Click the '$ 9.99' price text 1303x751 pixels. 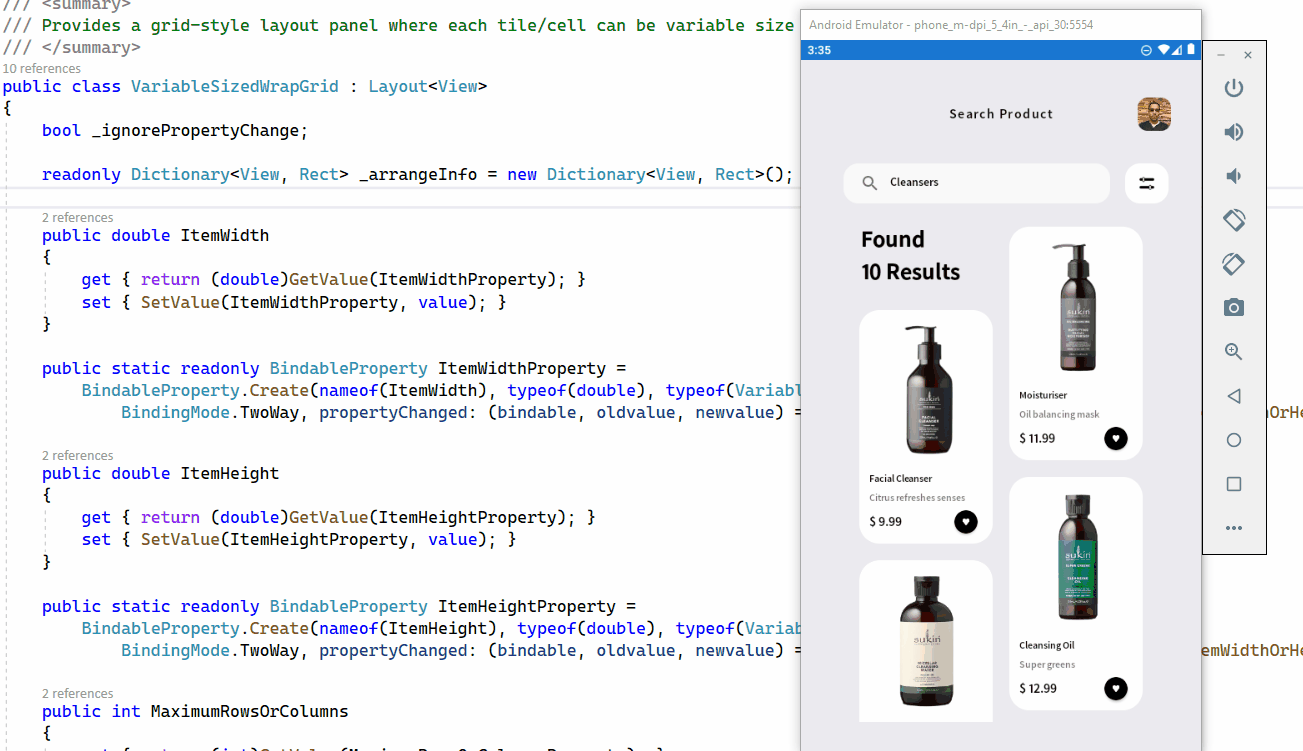[885, 522]
